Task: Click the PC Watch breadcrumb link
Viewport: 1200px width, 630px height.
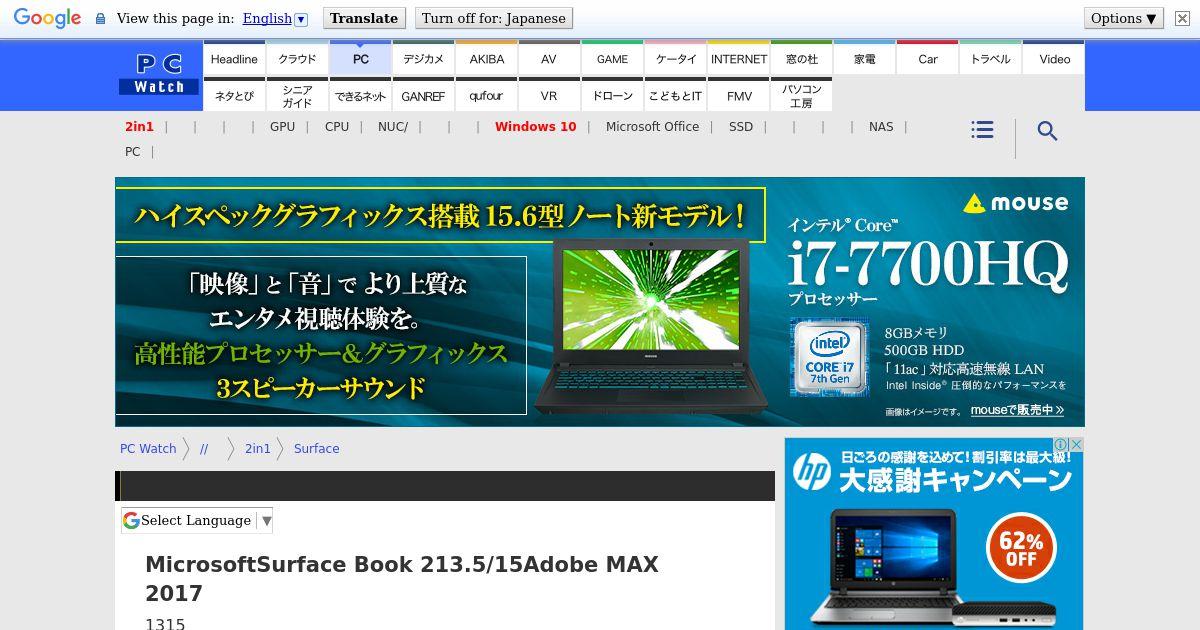Action: click(148, 448)
